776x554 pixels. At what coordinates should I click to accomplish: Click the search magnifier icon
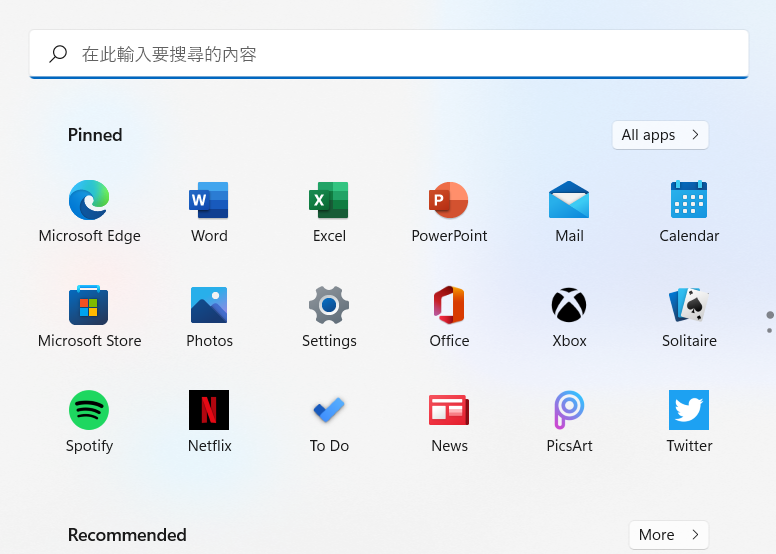coord(58,53)
